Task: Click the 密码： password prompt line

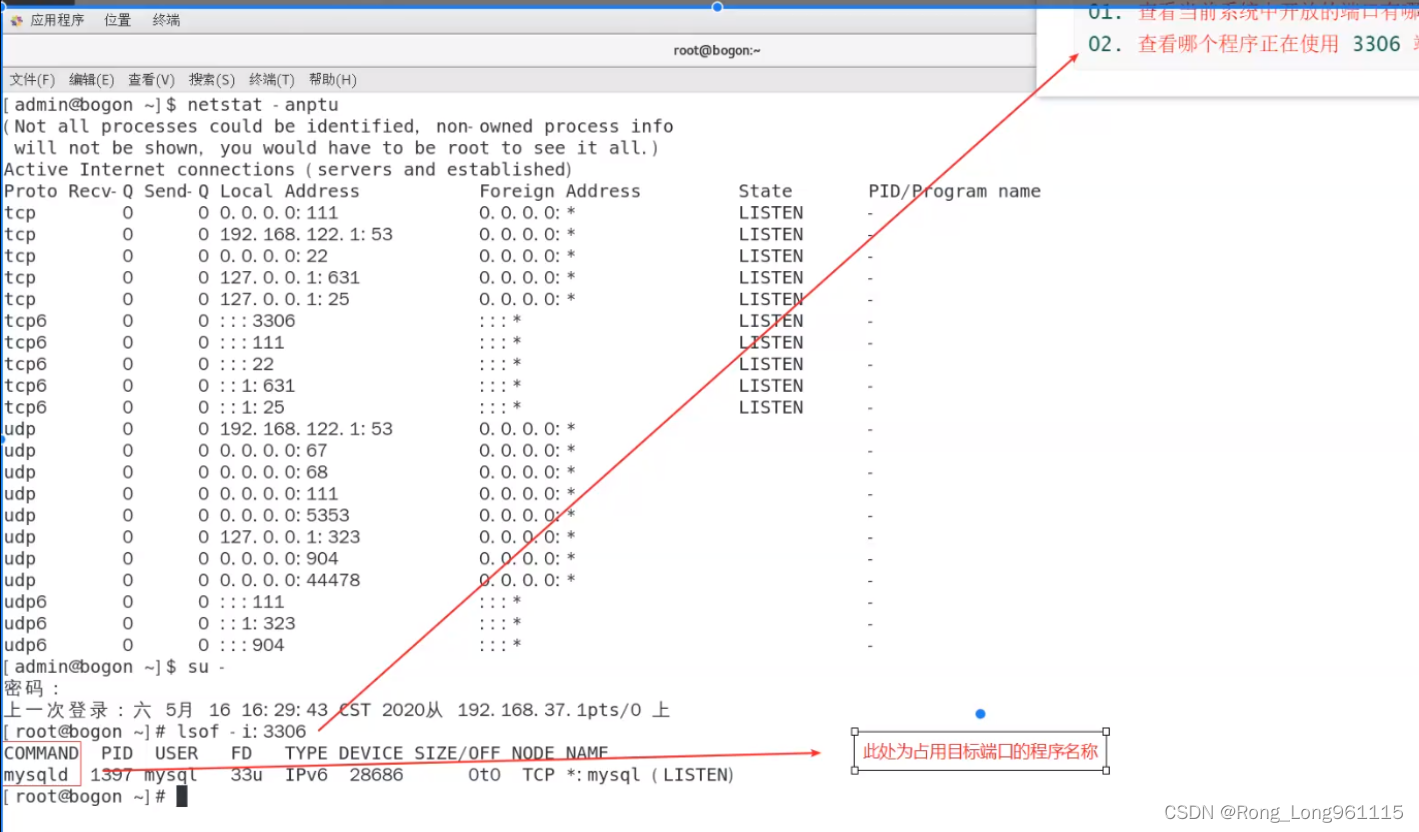Action: click(32, 689)
